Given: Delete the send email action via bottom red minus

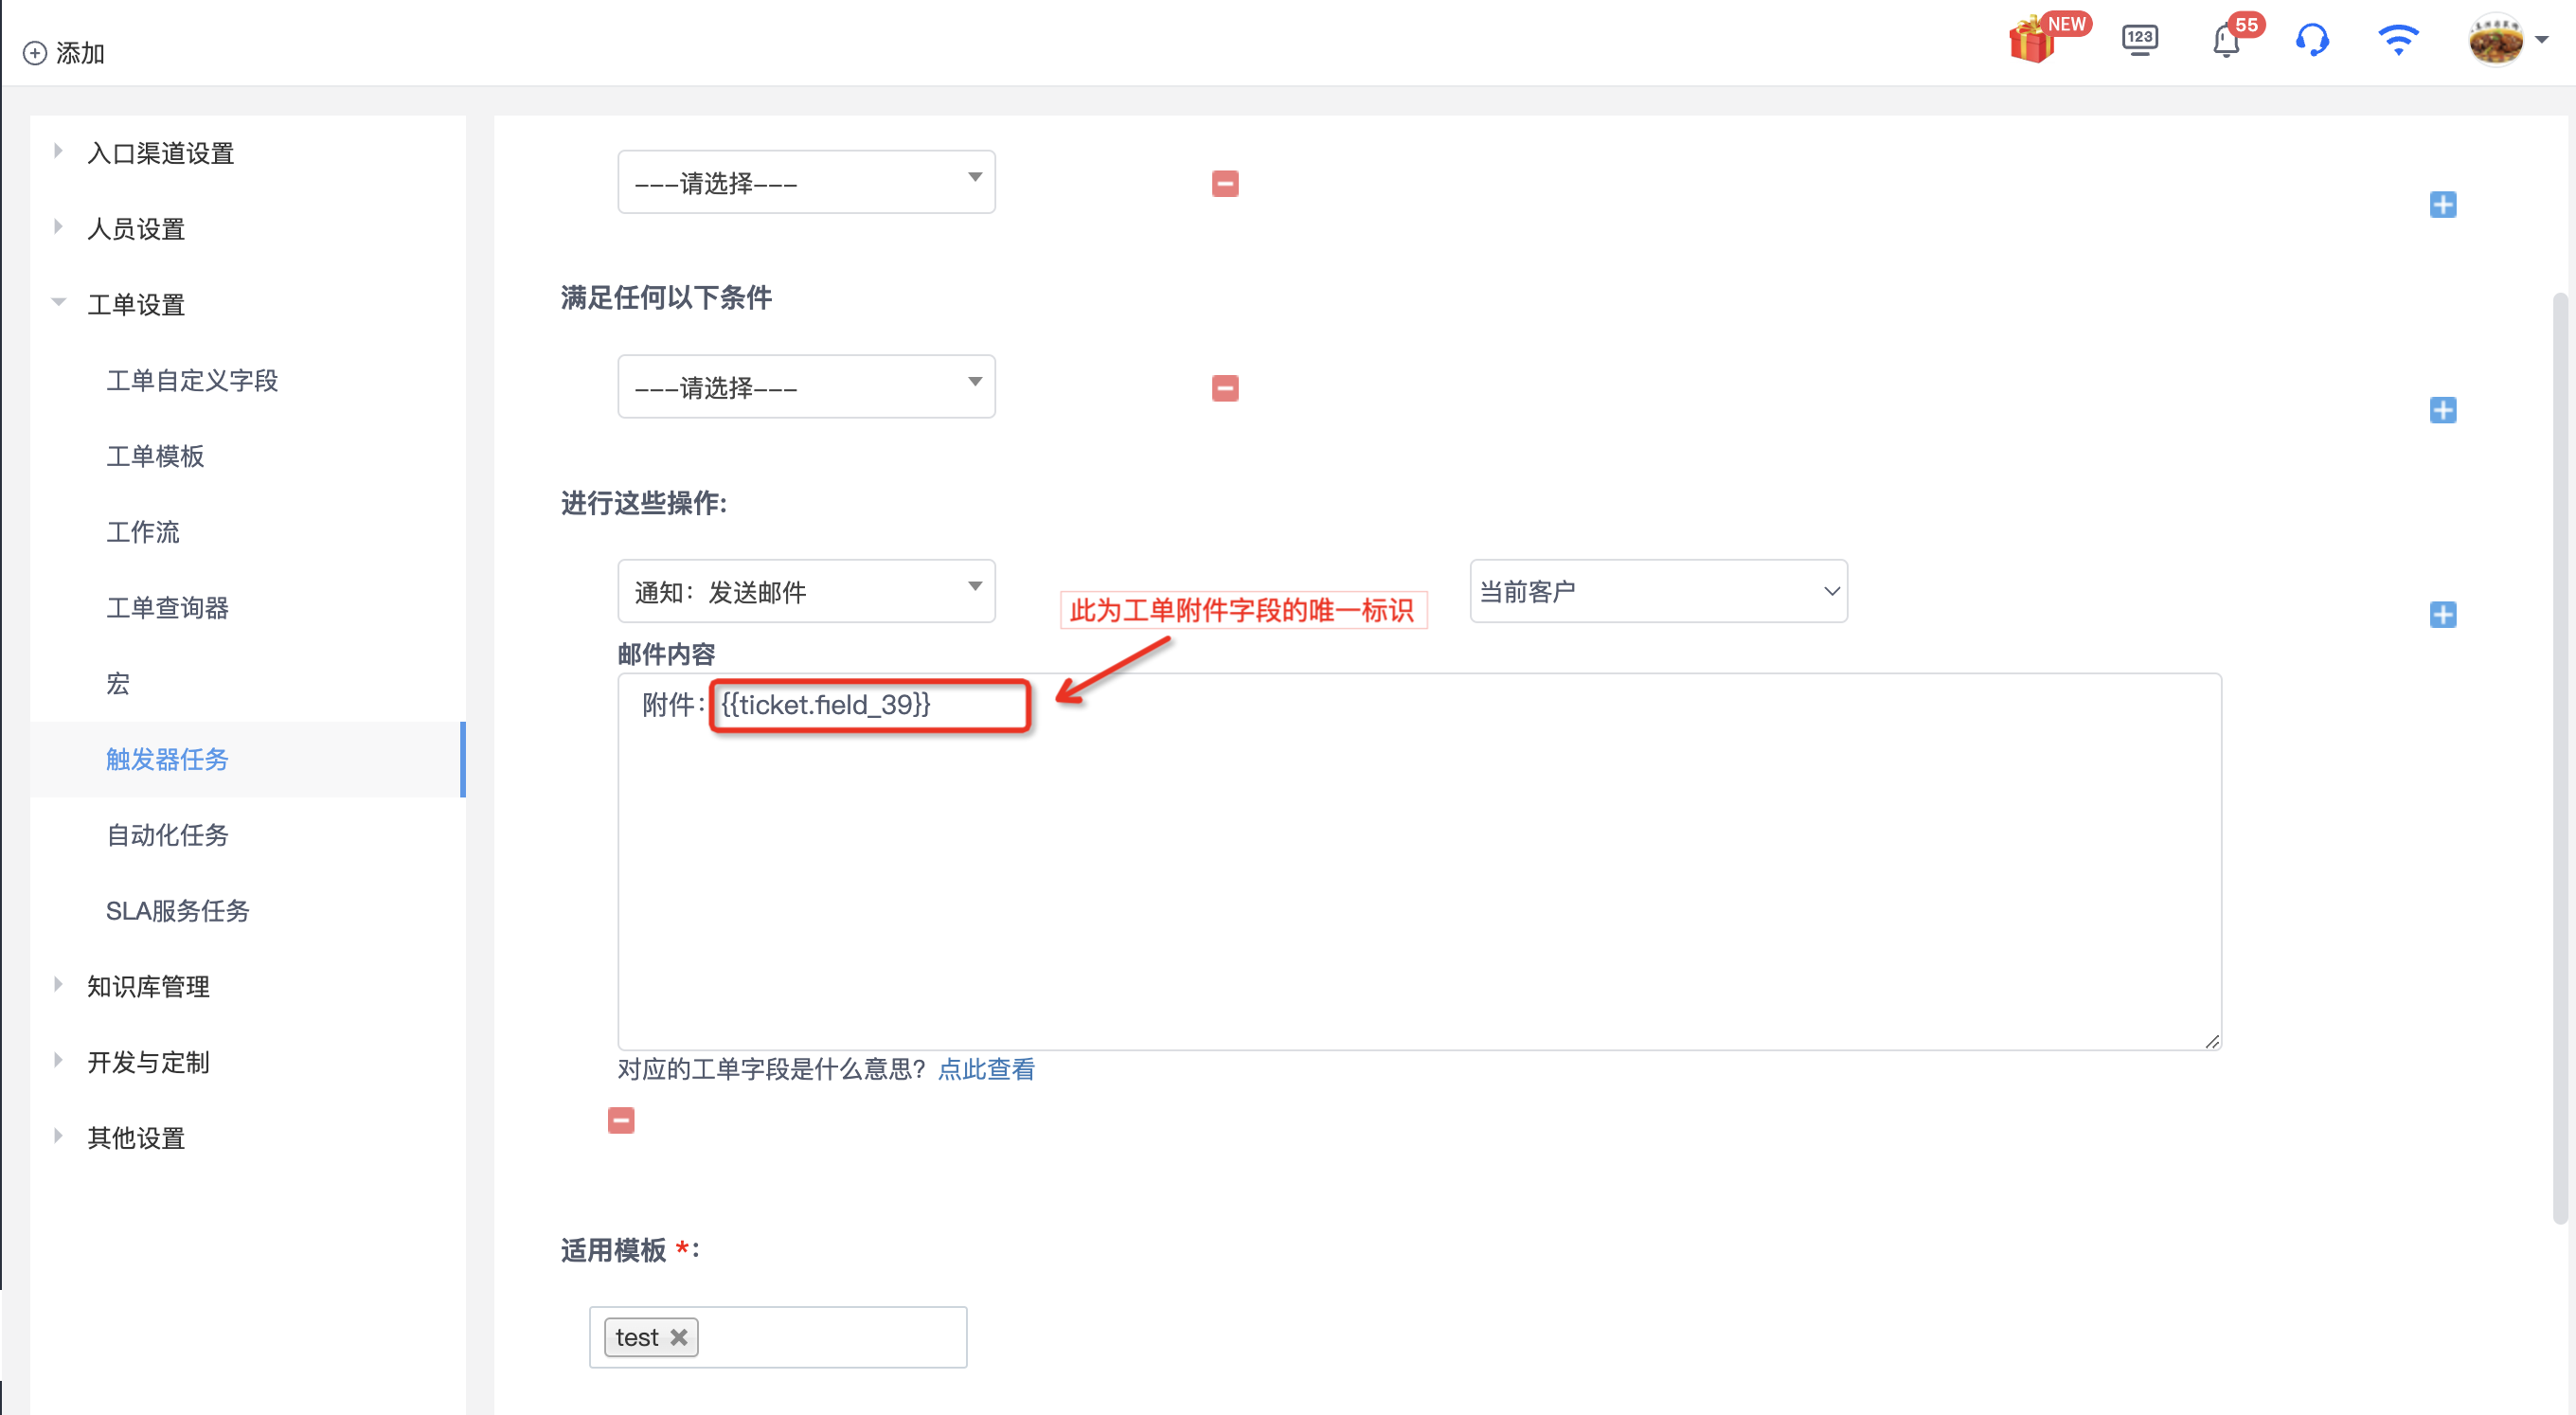Looking at the screenshot, I should tap(621, 1120).
